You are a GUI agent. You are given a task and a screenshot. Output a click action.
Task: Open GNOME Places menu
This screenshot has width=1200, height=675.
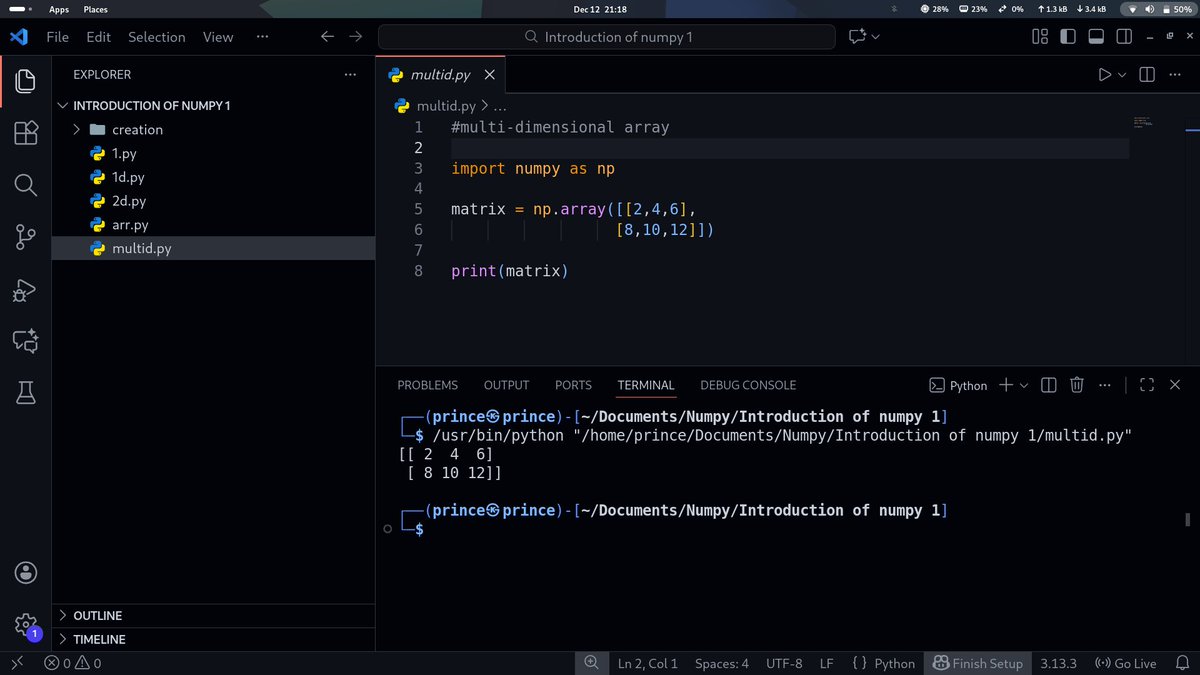click(x=96, y=9)
